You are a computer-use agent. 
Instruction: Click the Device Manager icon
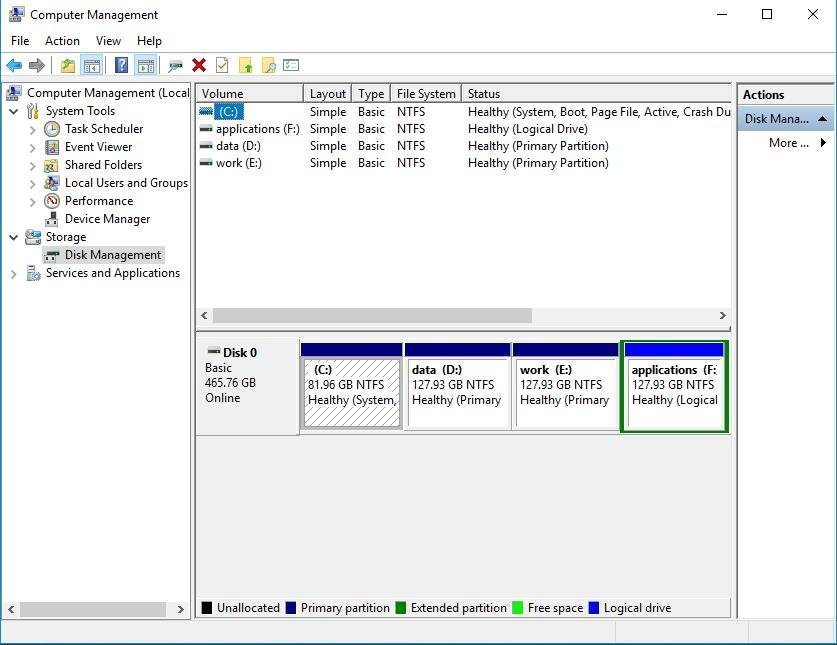(x=52, y=219)
